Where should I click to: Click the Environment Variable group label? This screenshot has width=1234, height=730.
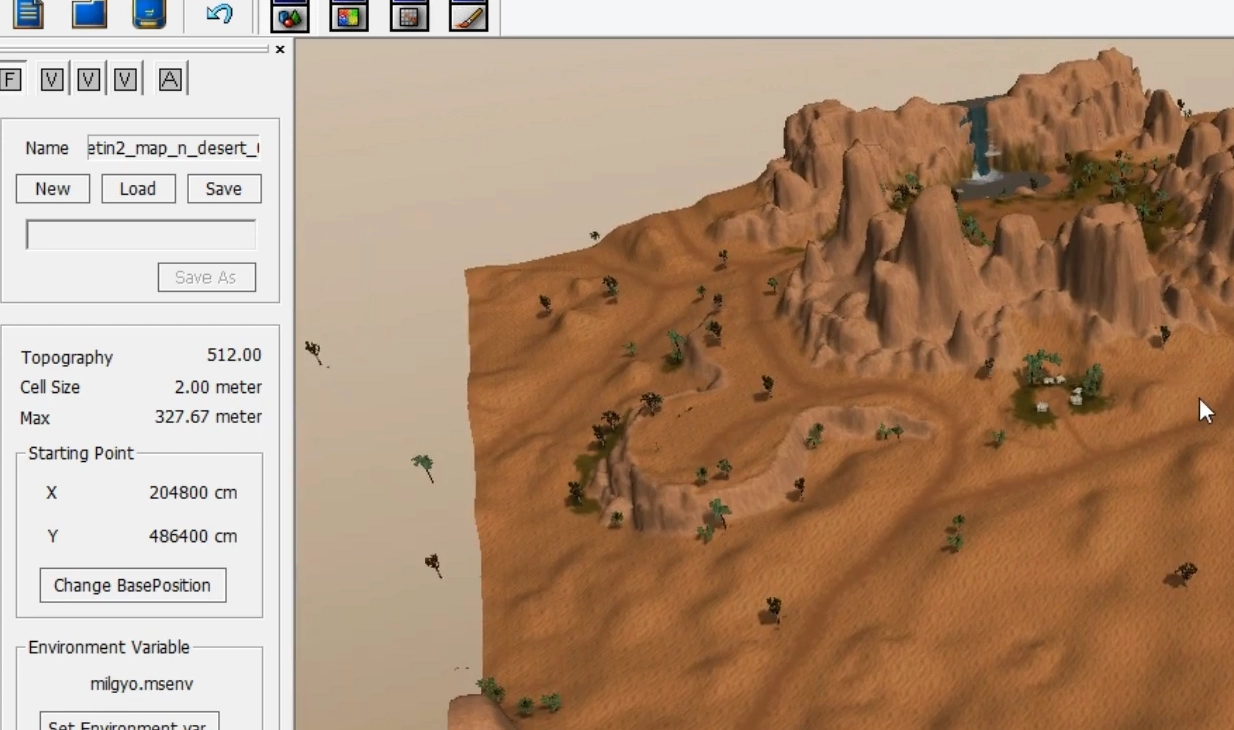coord(109,647)
